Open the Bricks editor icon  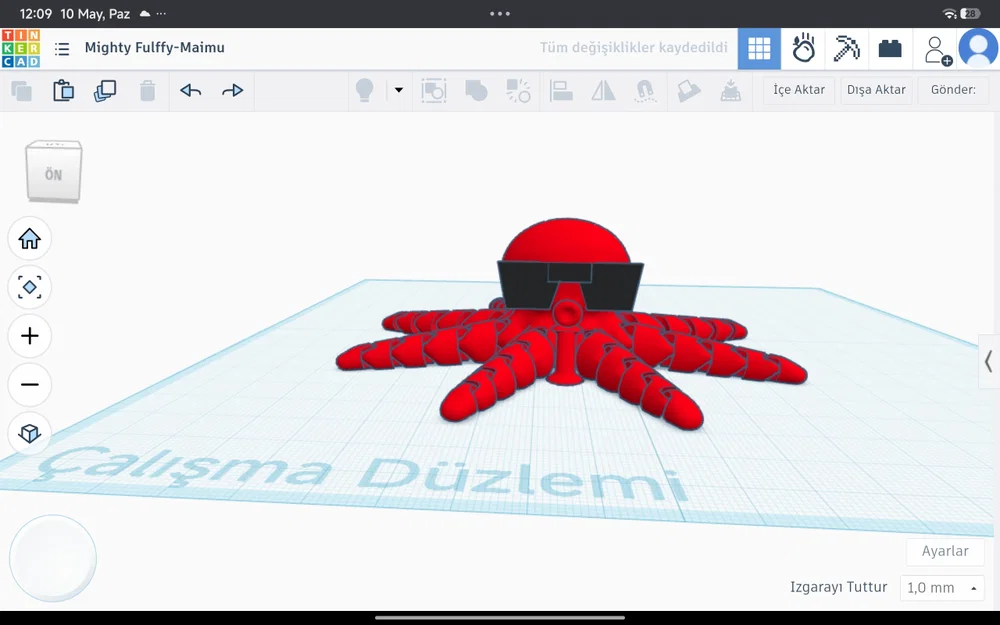pos(890,48)
